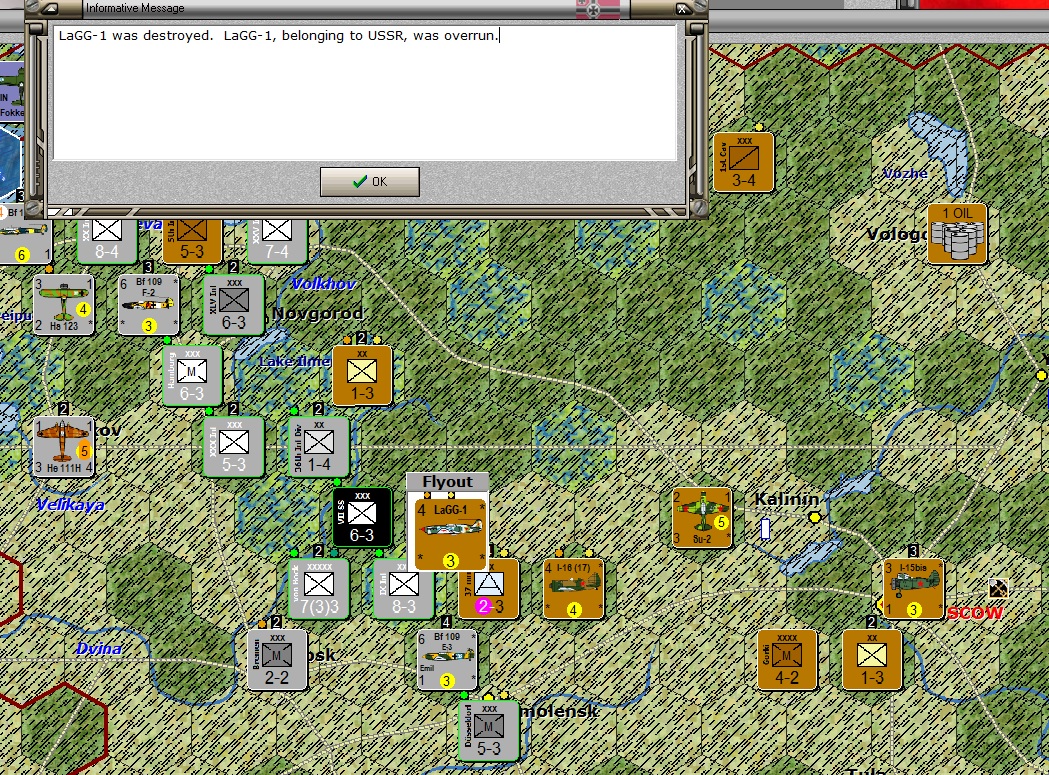
Task: Select the 1st Cav 3-4 cavalry counter
Action: 743,162
